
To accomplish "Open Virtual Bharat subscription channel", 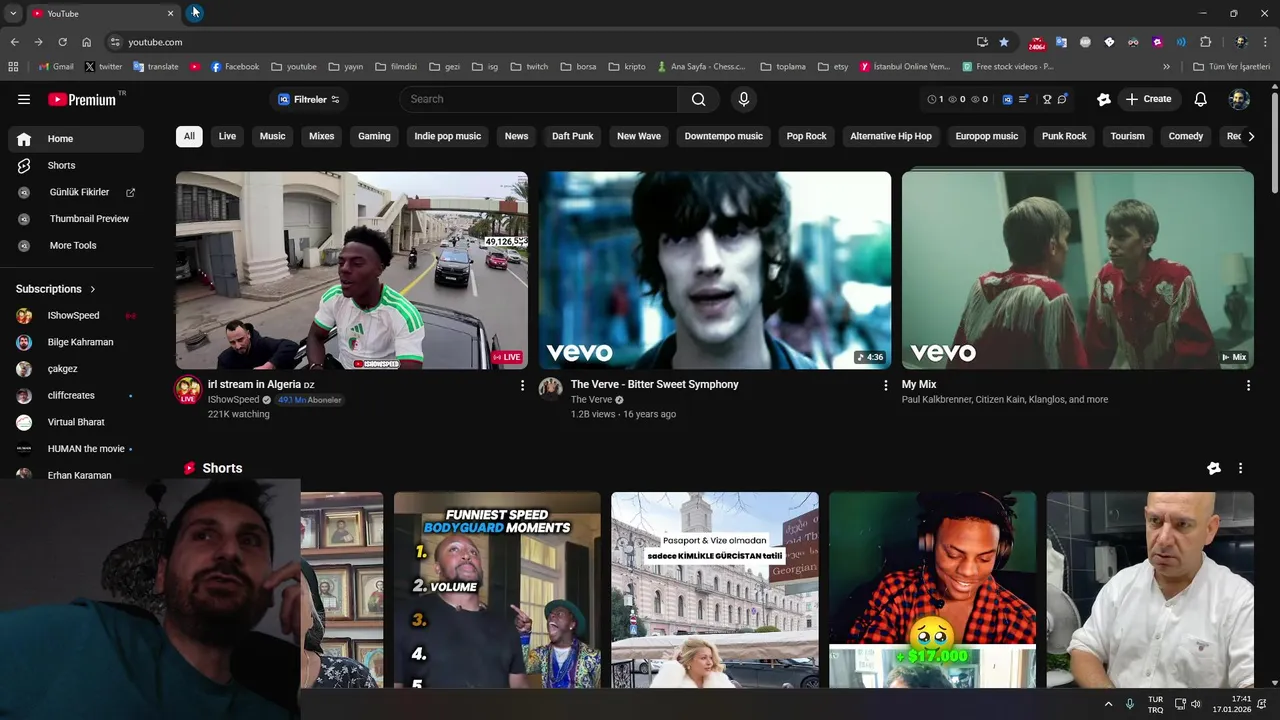I will 76,422.
